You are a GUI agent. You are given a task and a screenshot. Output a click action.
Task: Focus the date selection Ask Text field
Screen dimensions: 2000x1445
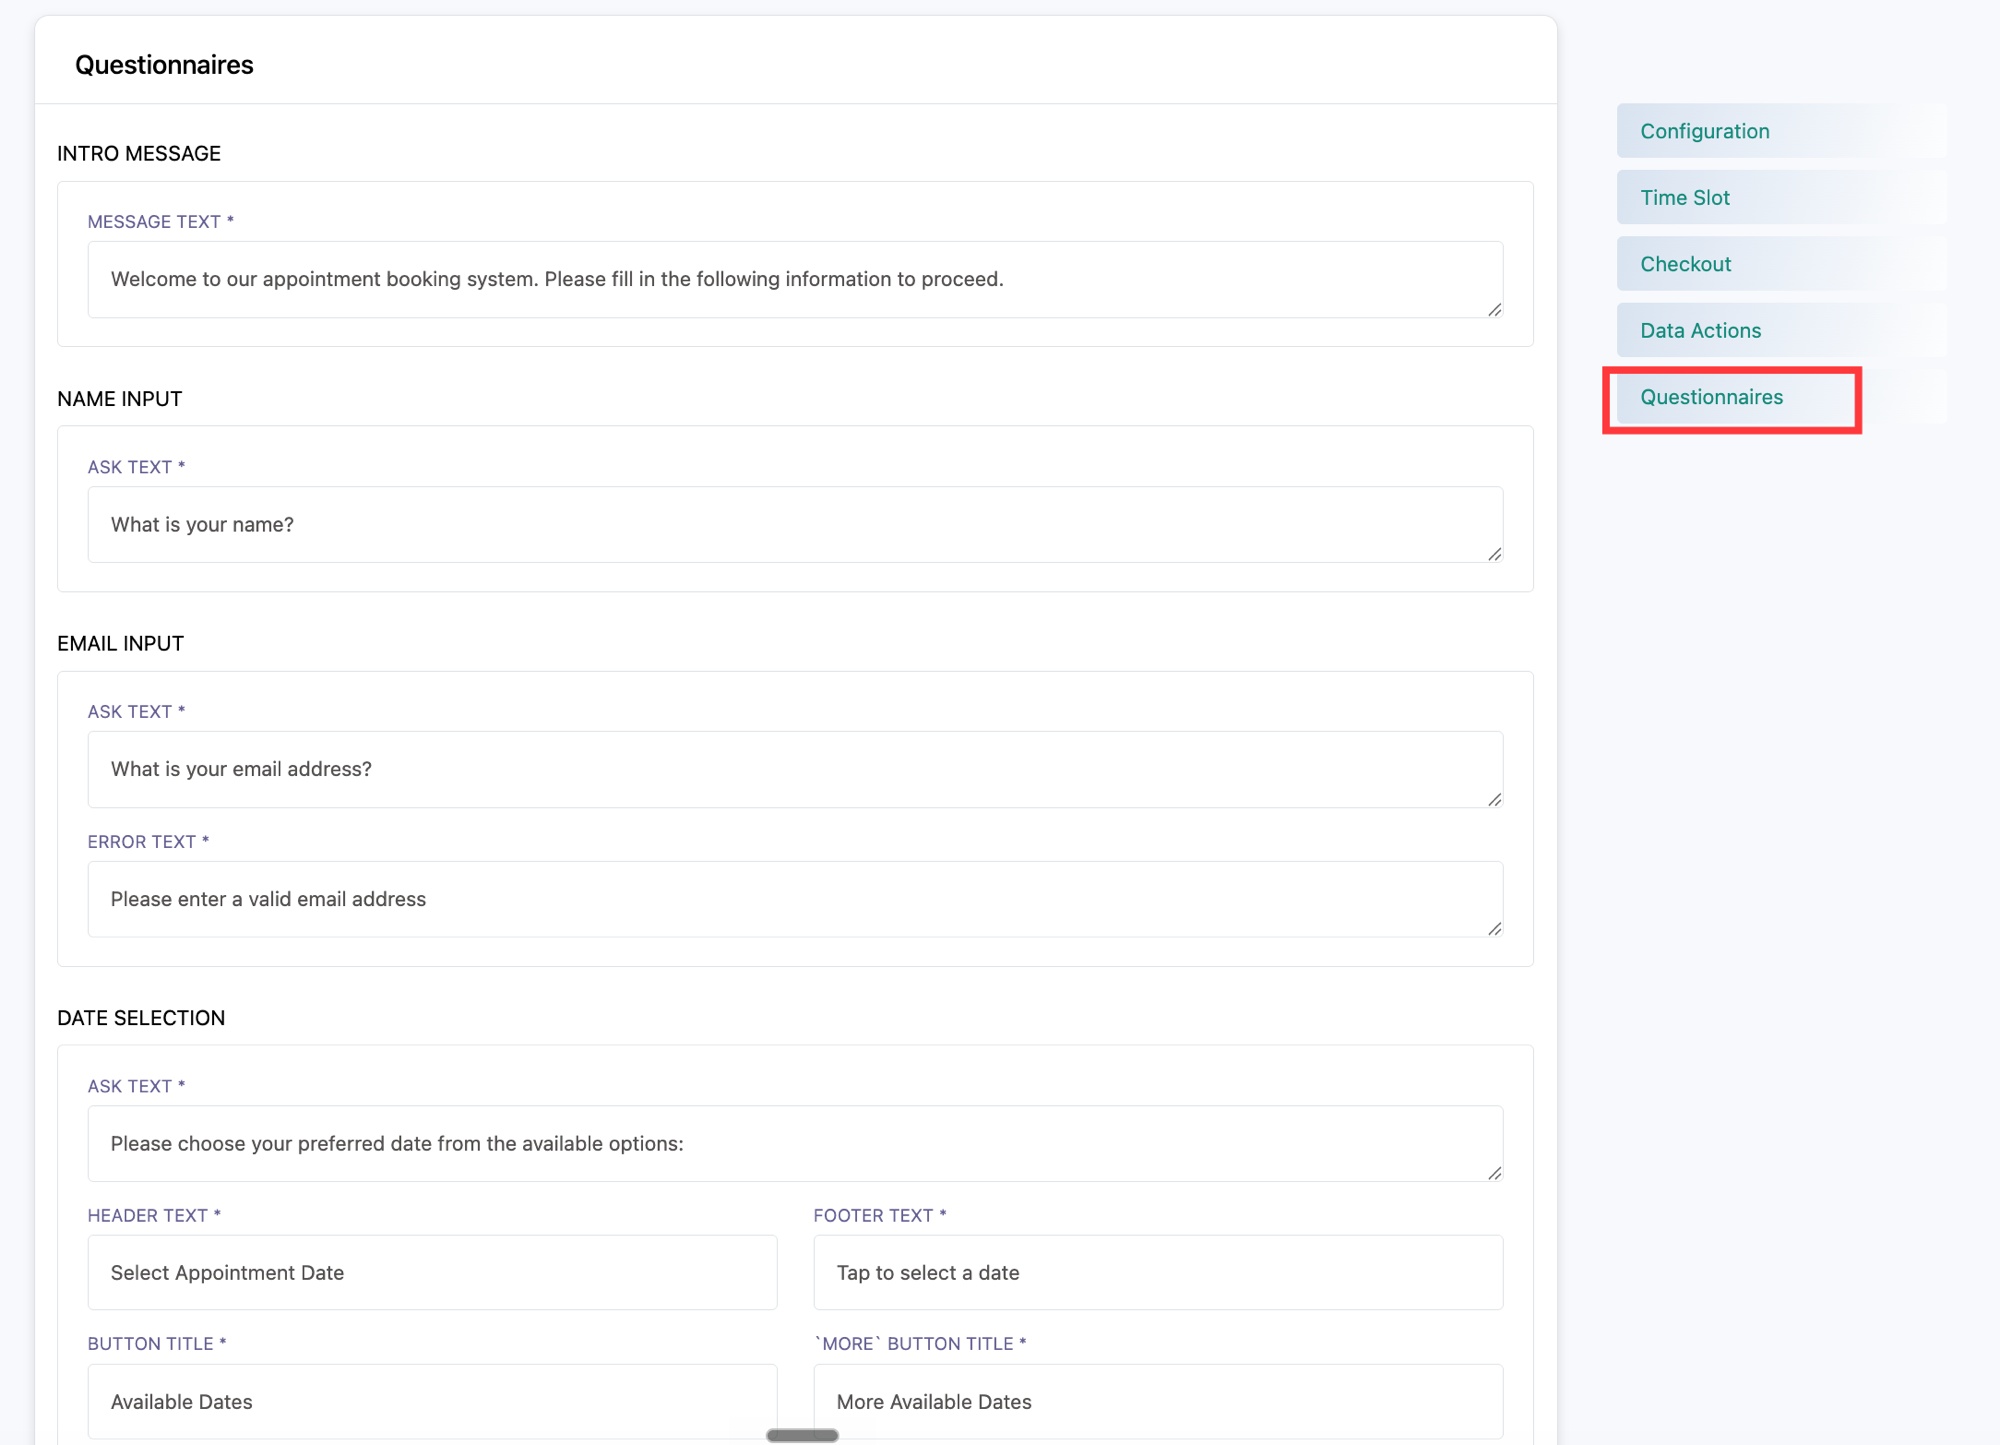[795, 1143]
